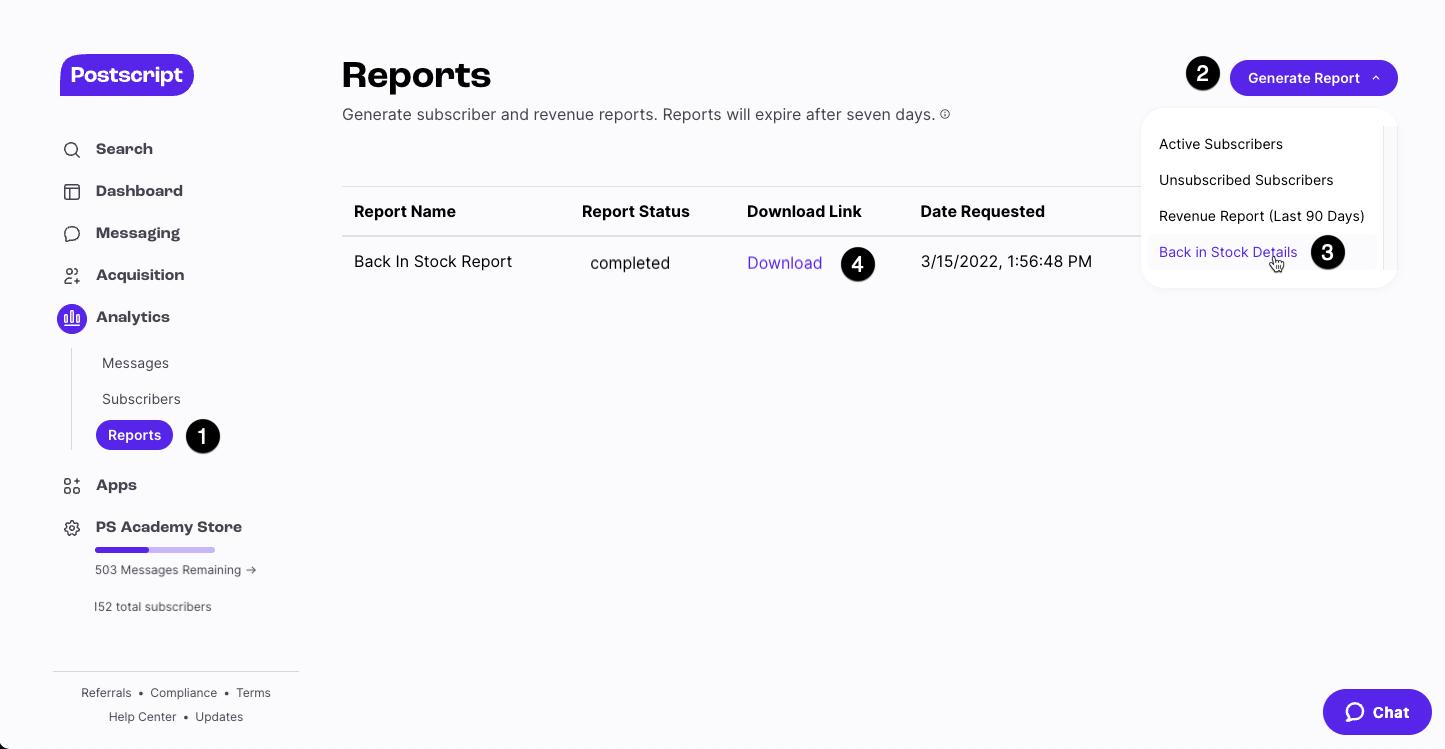Click the chat bubble icon in Chat button
The image size is (1445, 749).
point(1355,712)
